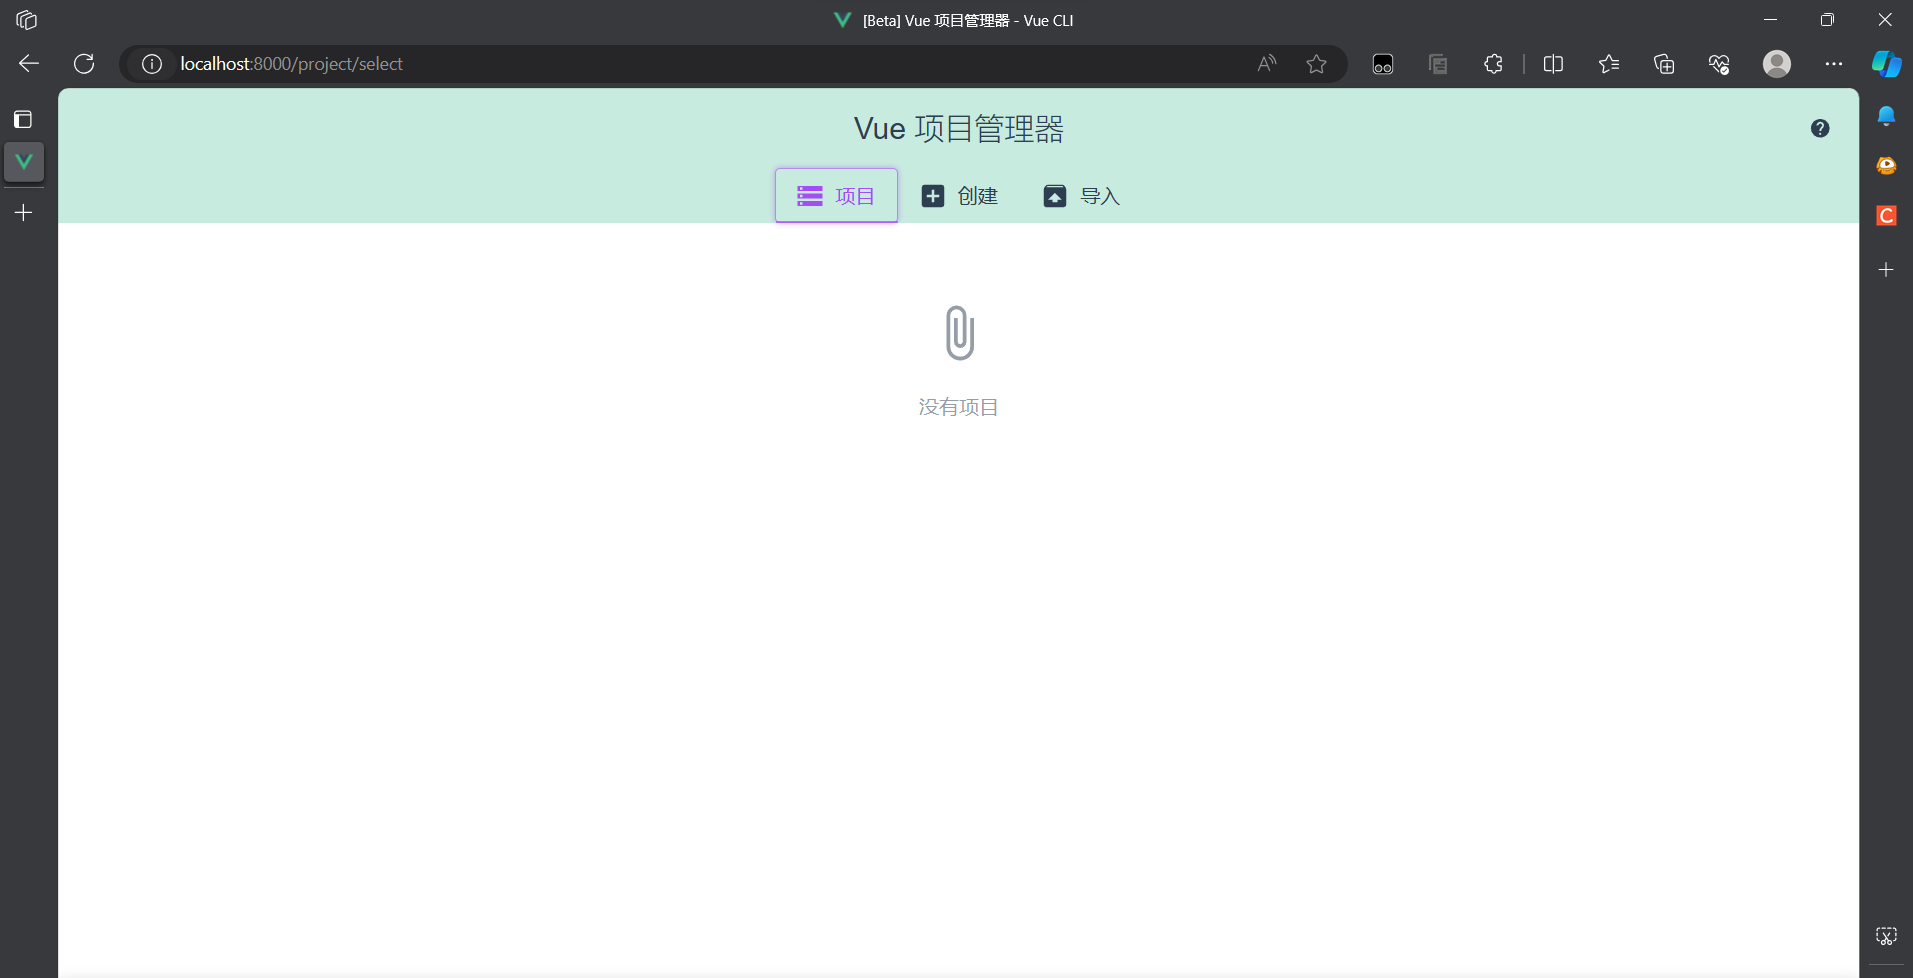This screenshot has height=978, width=1913.
Task: View site information icon
Action: (152, 64)
